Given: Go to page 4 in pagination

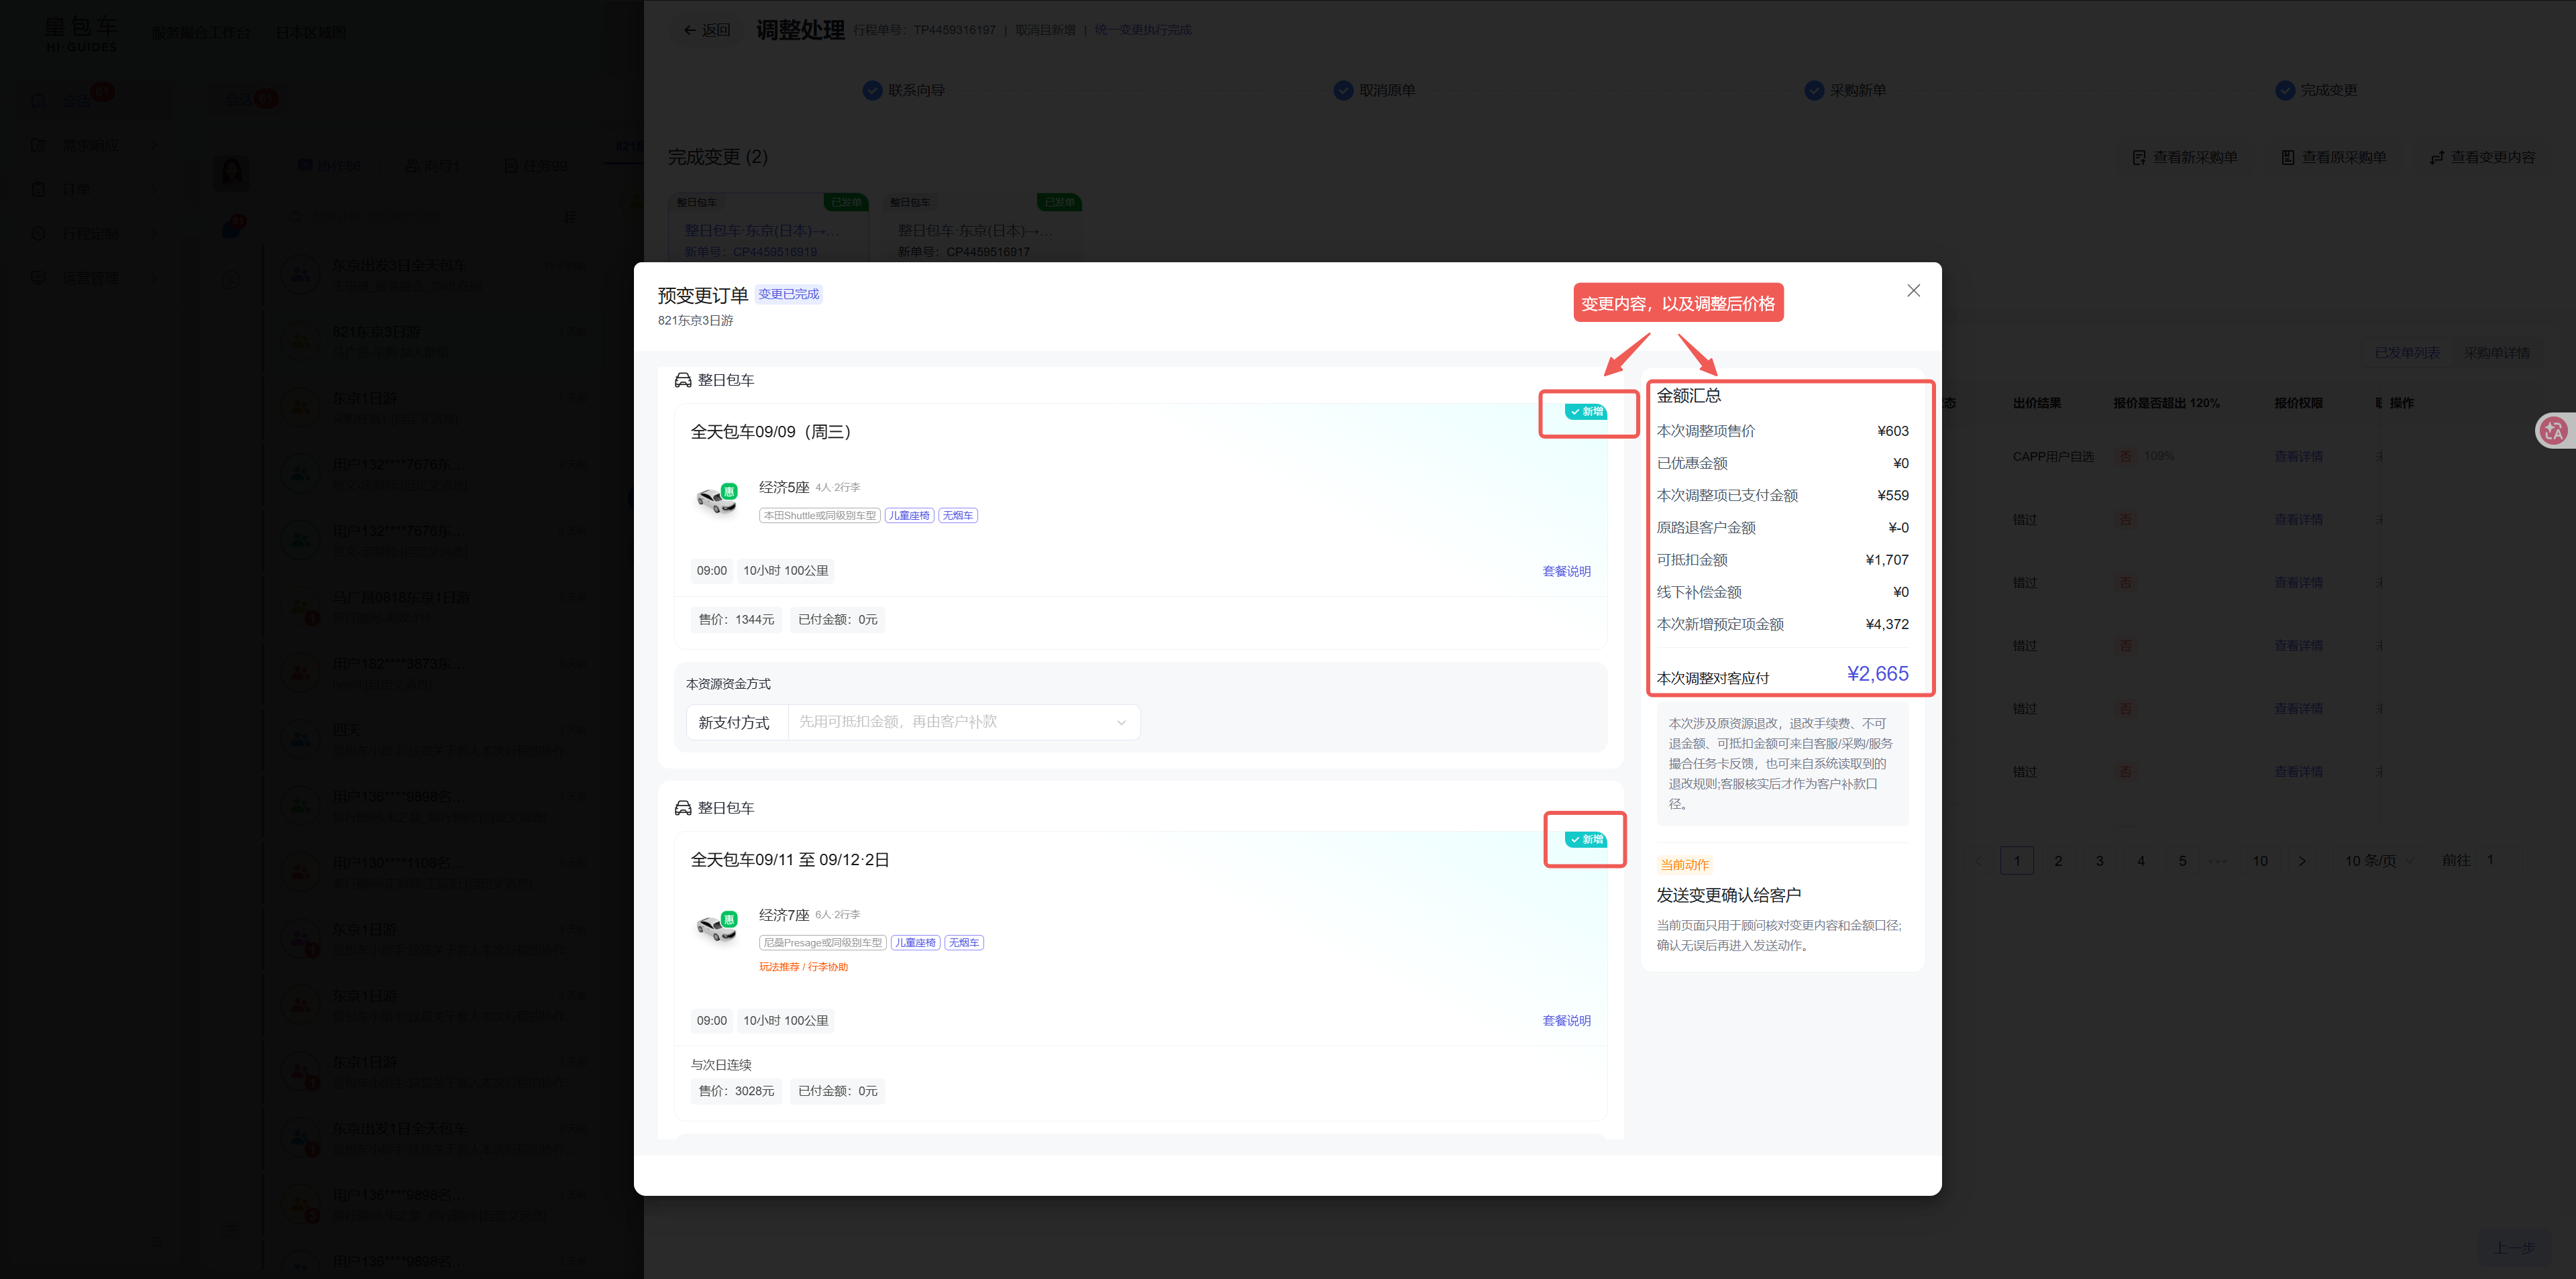Looking at the screenshot, I should [2141, 861].
